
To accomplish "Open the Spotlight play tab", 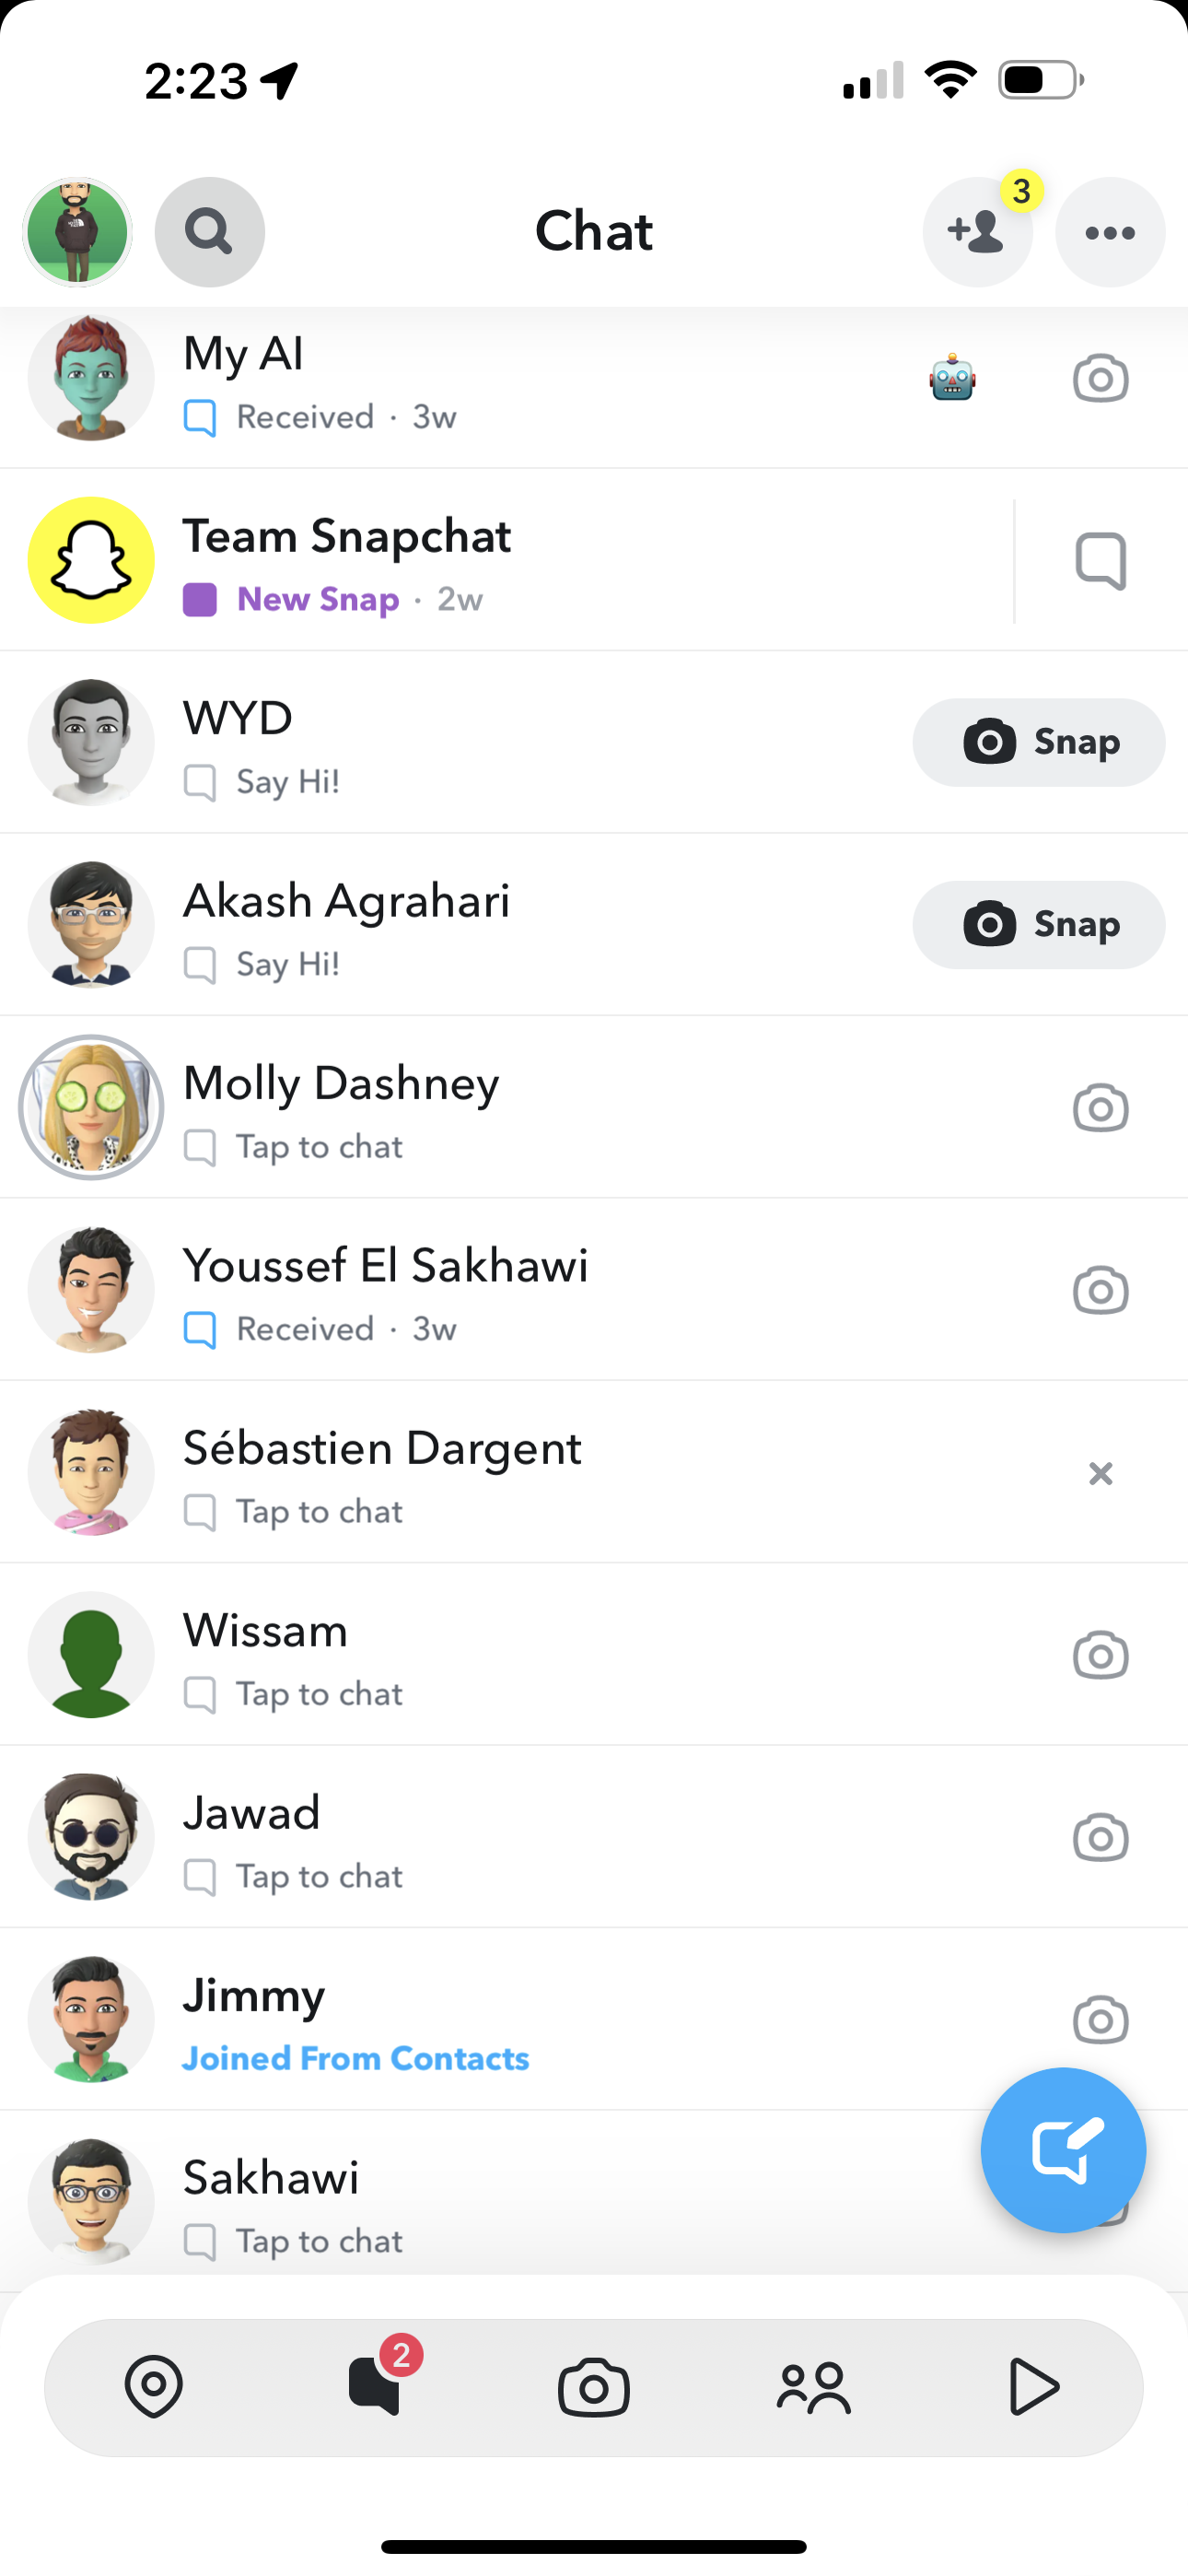I will 1033,2387.
